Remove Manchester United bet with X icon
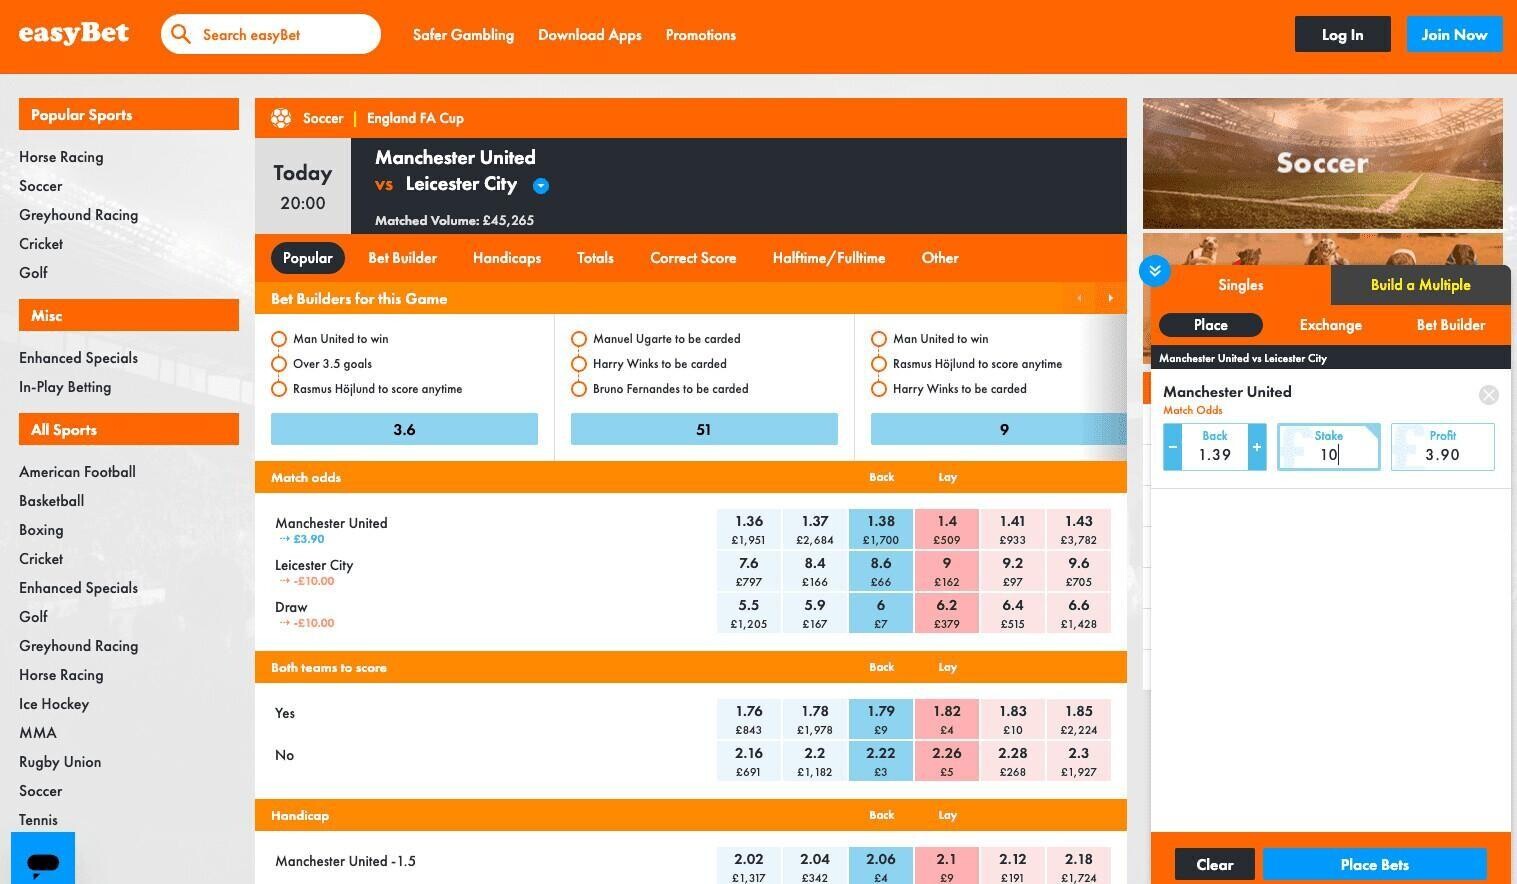This screenshot has height=884, width=1517. (x=1488, y=395)
